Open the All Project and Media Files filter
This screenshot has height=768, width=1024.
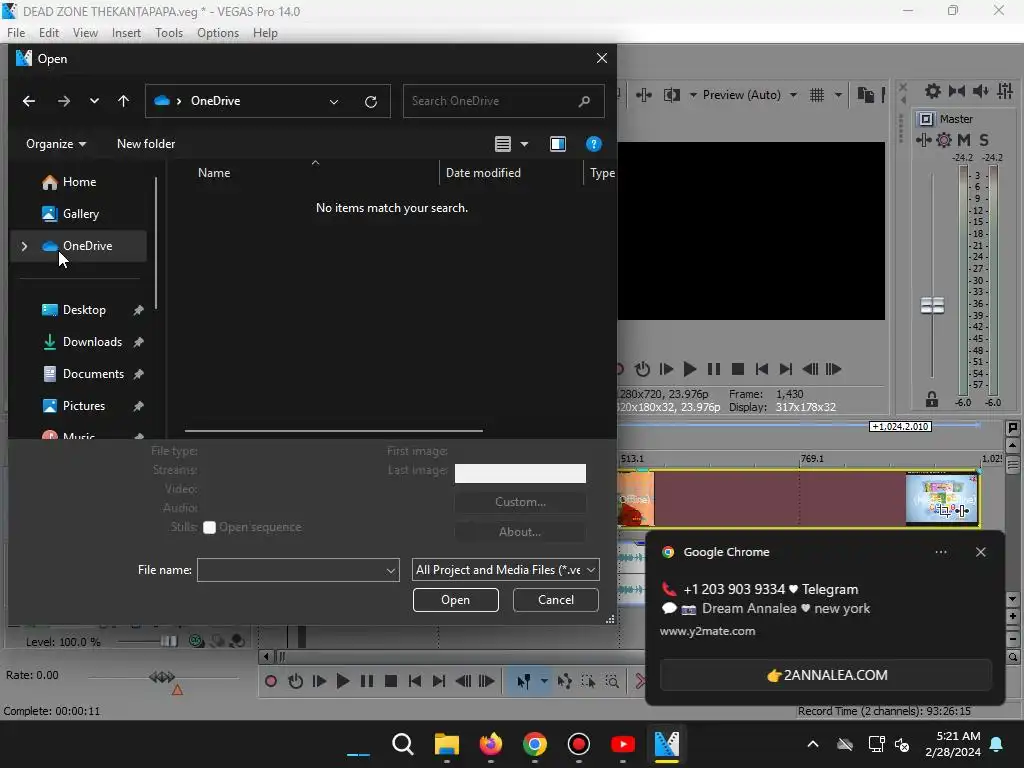505,570
